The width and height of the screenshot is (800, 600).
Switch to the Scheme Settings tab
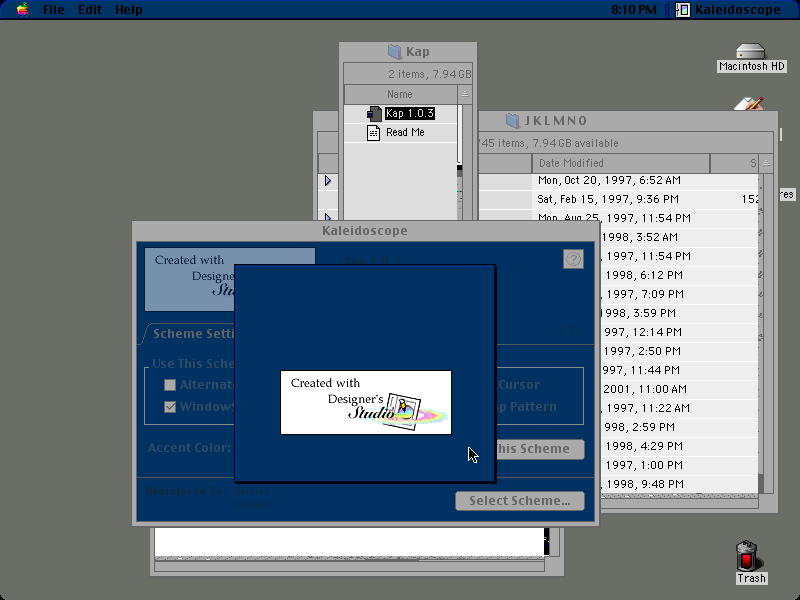[191, 334]
